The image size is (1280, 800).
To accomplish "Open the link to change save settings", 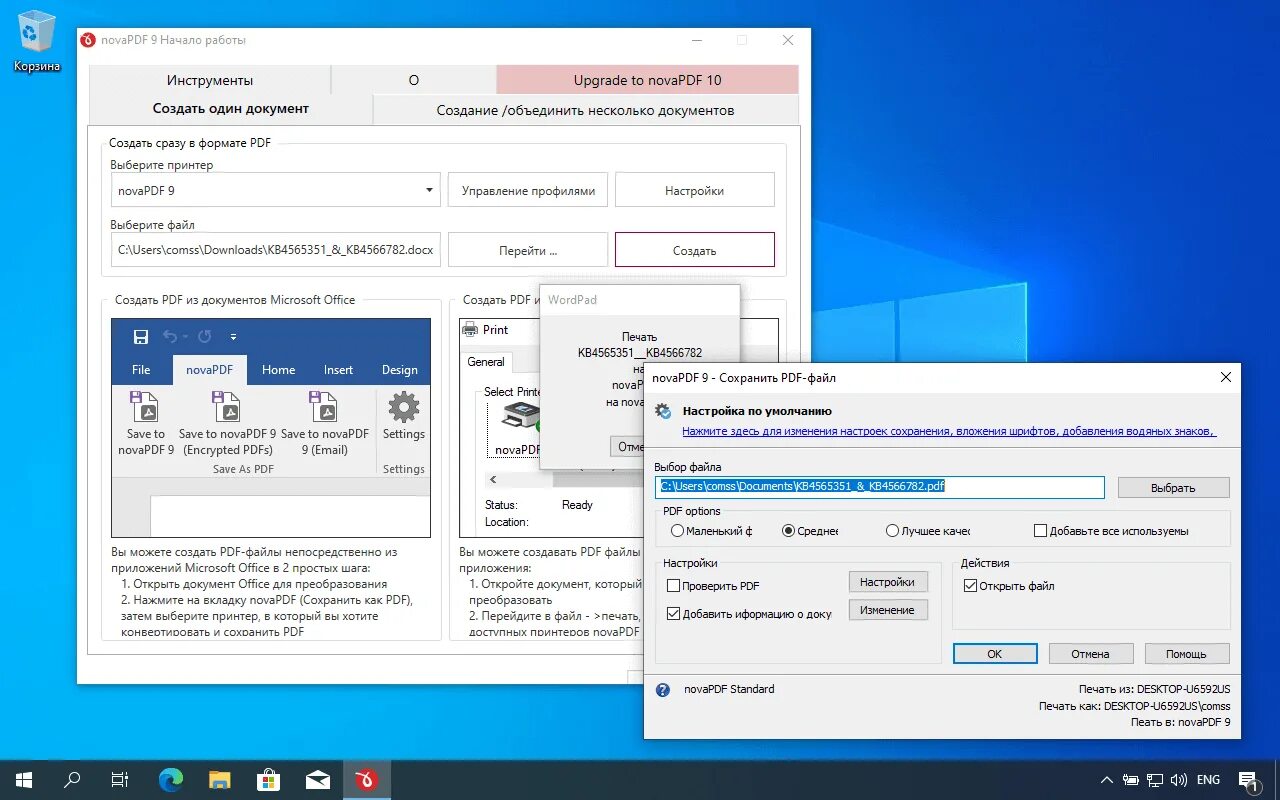I will pyautogui.click(x=948, y=431).
